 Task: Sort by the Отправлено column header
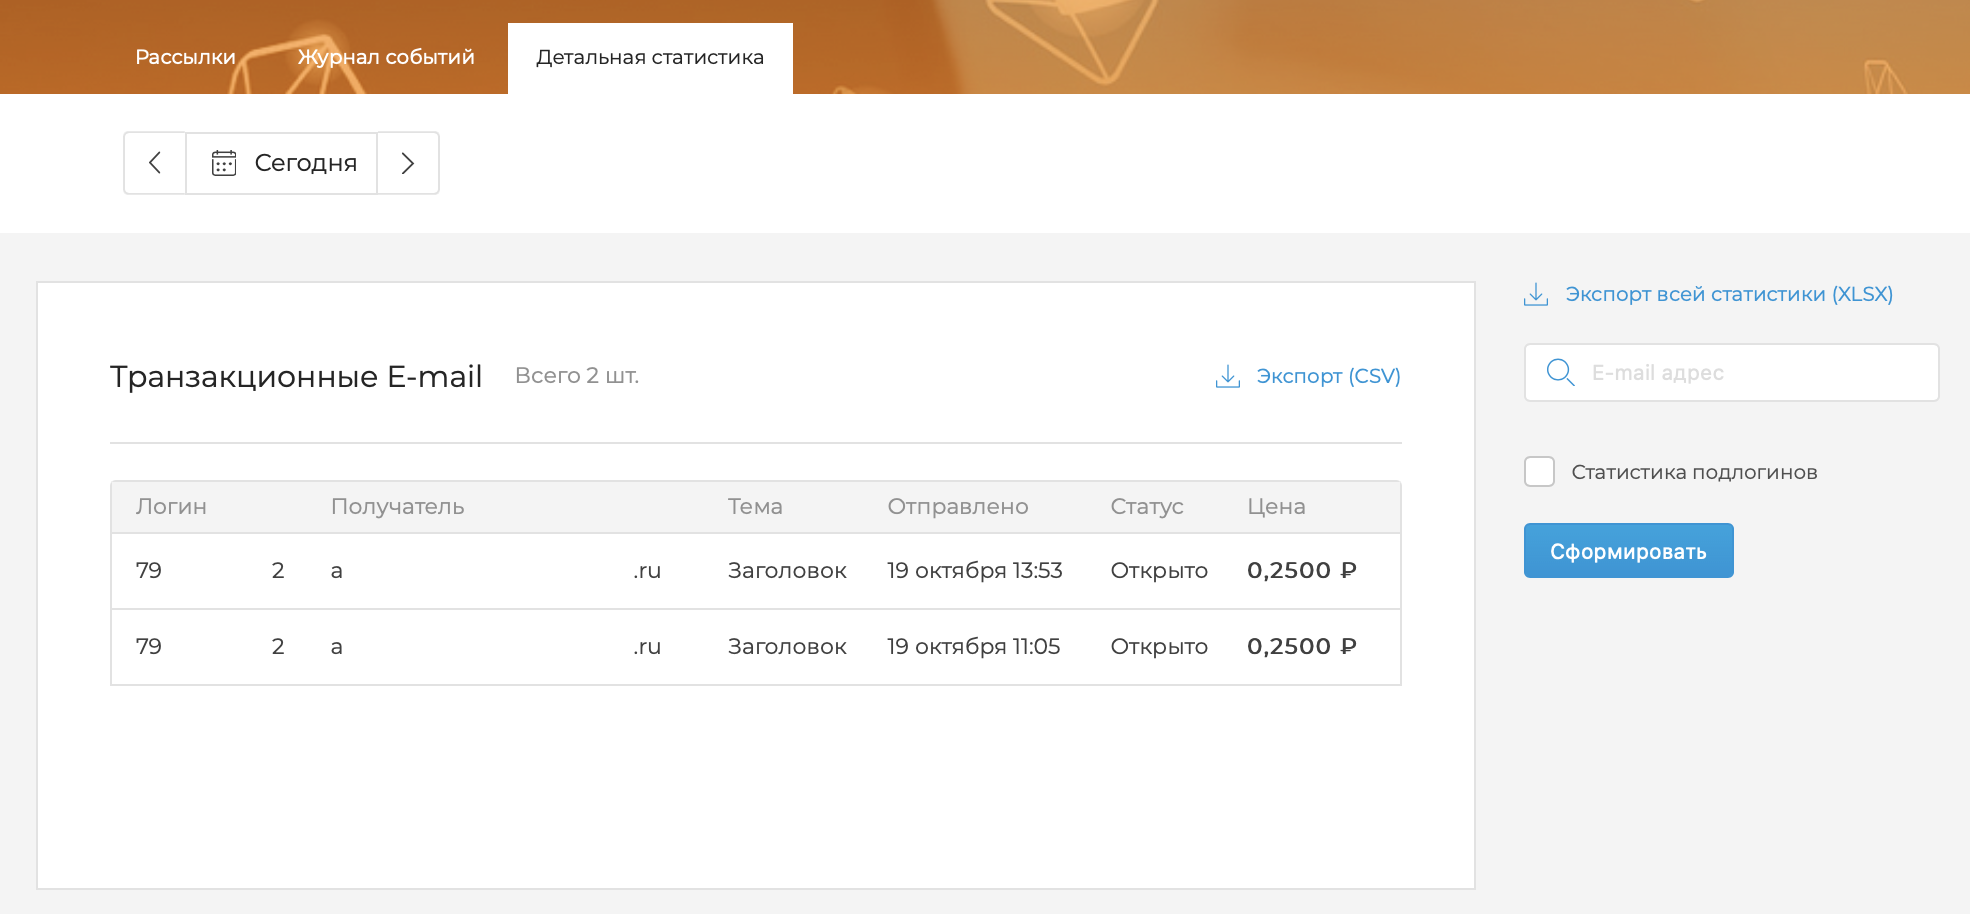pos(957,507)
